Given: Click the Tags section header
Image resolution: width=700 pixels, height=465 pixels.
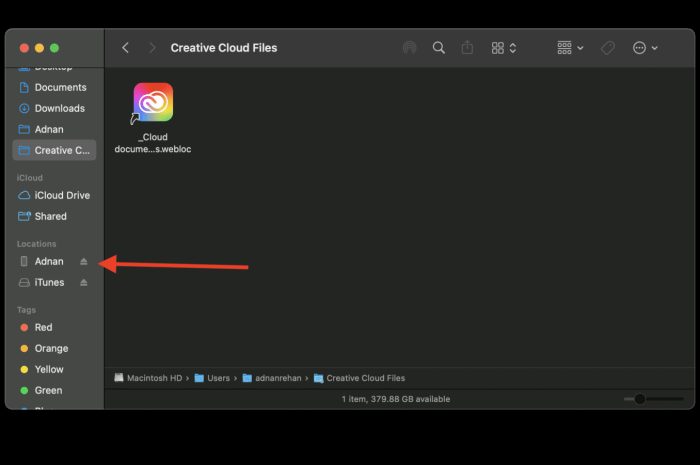Looking at the screenshot, I should click(x=26, y=310).
